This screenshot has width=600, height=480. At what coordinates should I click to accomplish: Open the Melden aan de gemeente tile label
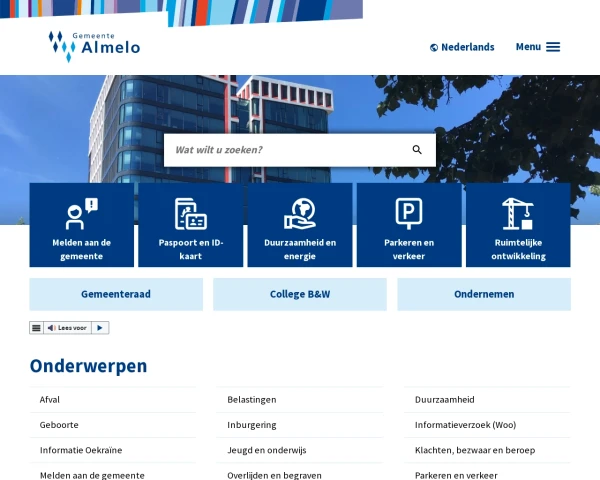(82, 250)
